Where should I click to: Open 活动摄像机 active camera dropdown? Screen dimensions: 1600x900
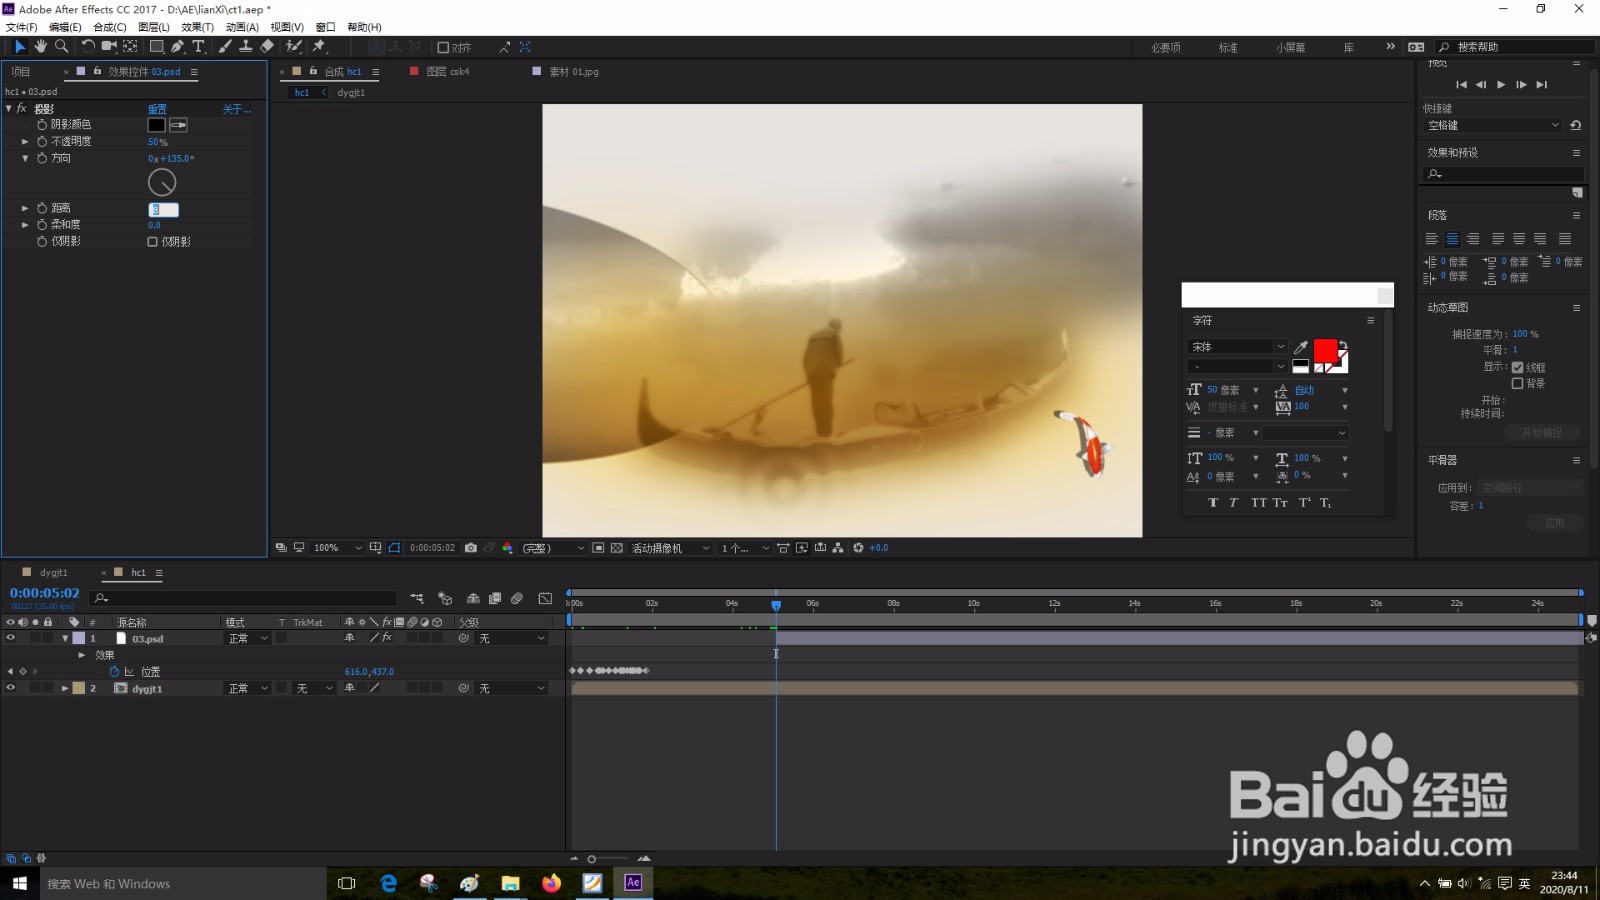(x=670, y=548)
